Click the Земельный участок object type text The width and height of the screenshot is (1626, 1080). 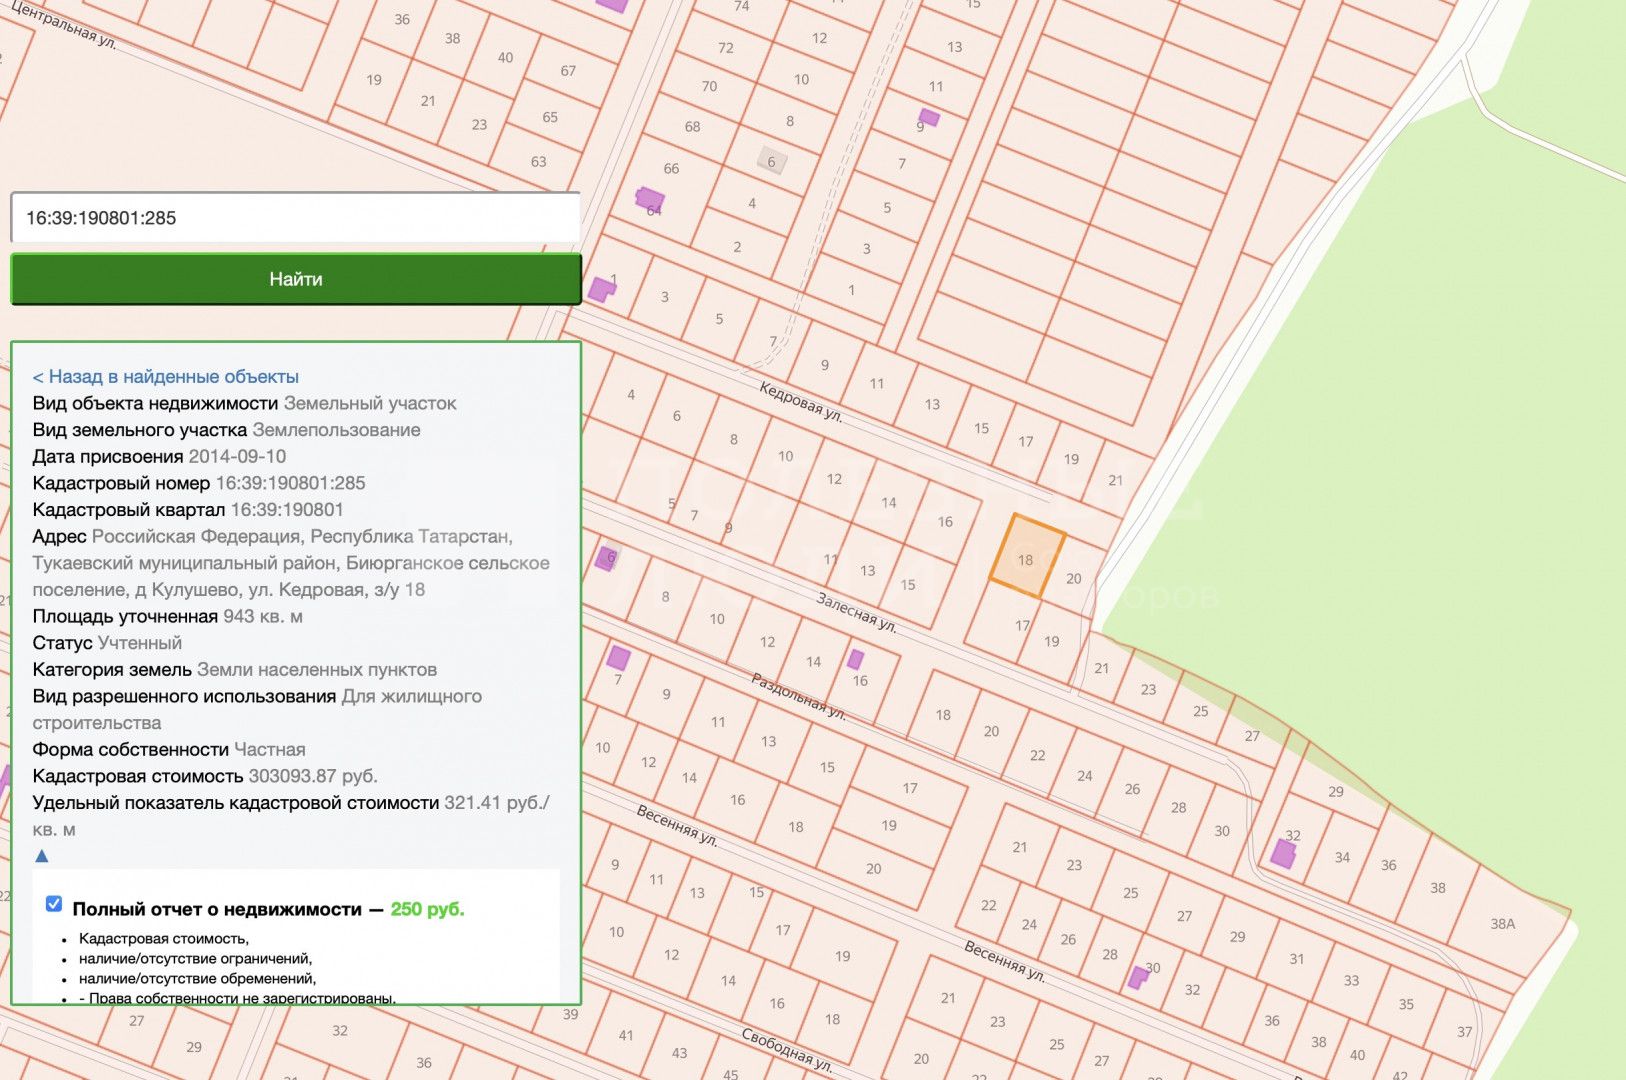tap(370, 403)
